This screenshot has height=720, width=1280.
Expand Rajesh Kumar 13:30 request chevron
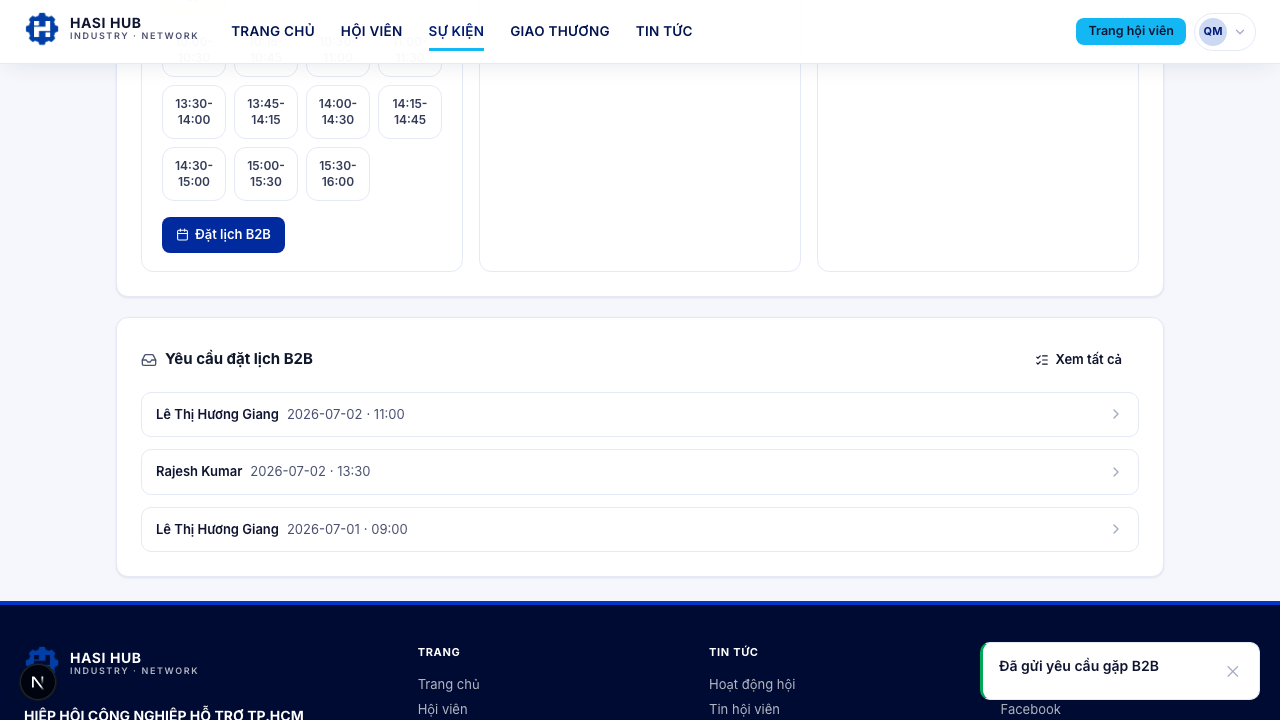[x=1116, y=472]
